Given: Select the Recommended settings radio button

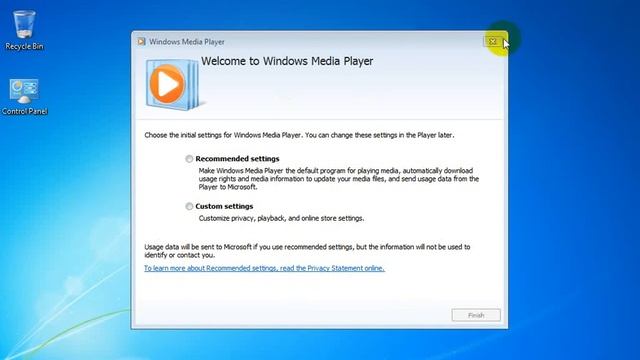Looking at the screenshot, I should (x=189, y=159).
